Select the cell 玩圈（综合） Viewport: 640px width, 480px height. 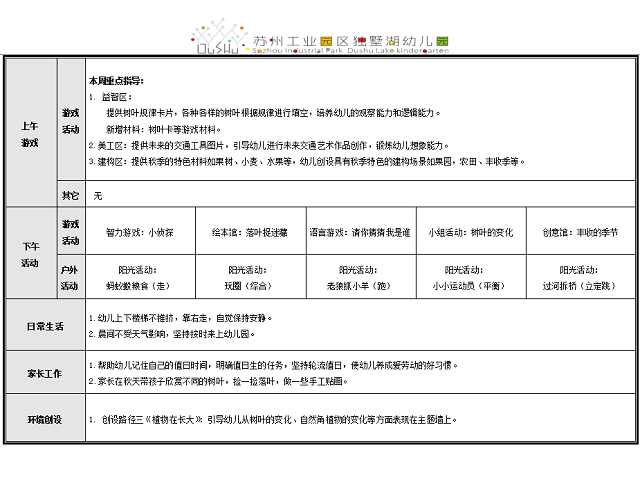[x=251, y=277]
